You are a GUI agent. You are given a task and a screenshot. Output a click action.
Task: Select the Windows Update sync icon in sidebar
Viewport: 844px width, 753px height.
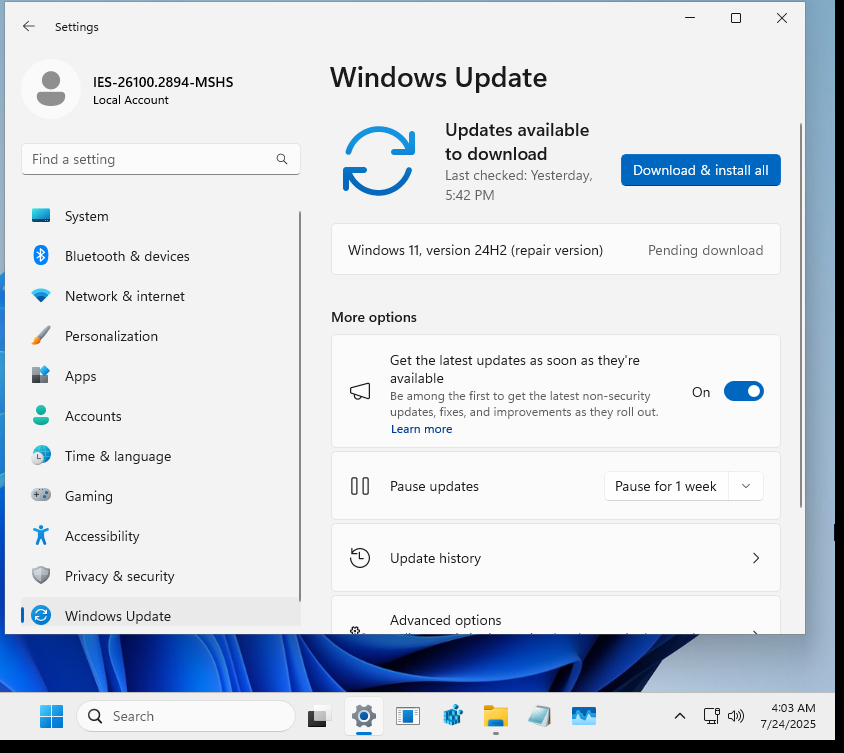tap(41, 615)
